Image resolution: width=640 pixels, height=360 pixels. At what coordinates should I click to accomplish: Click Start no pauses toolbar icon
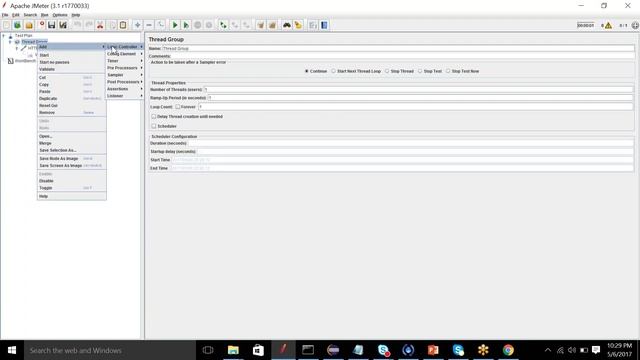click(186, 25)
